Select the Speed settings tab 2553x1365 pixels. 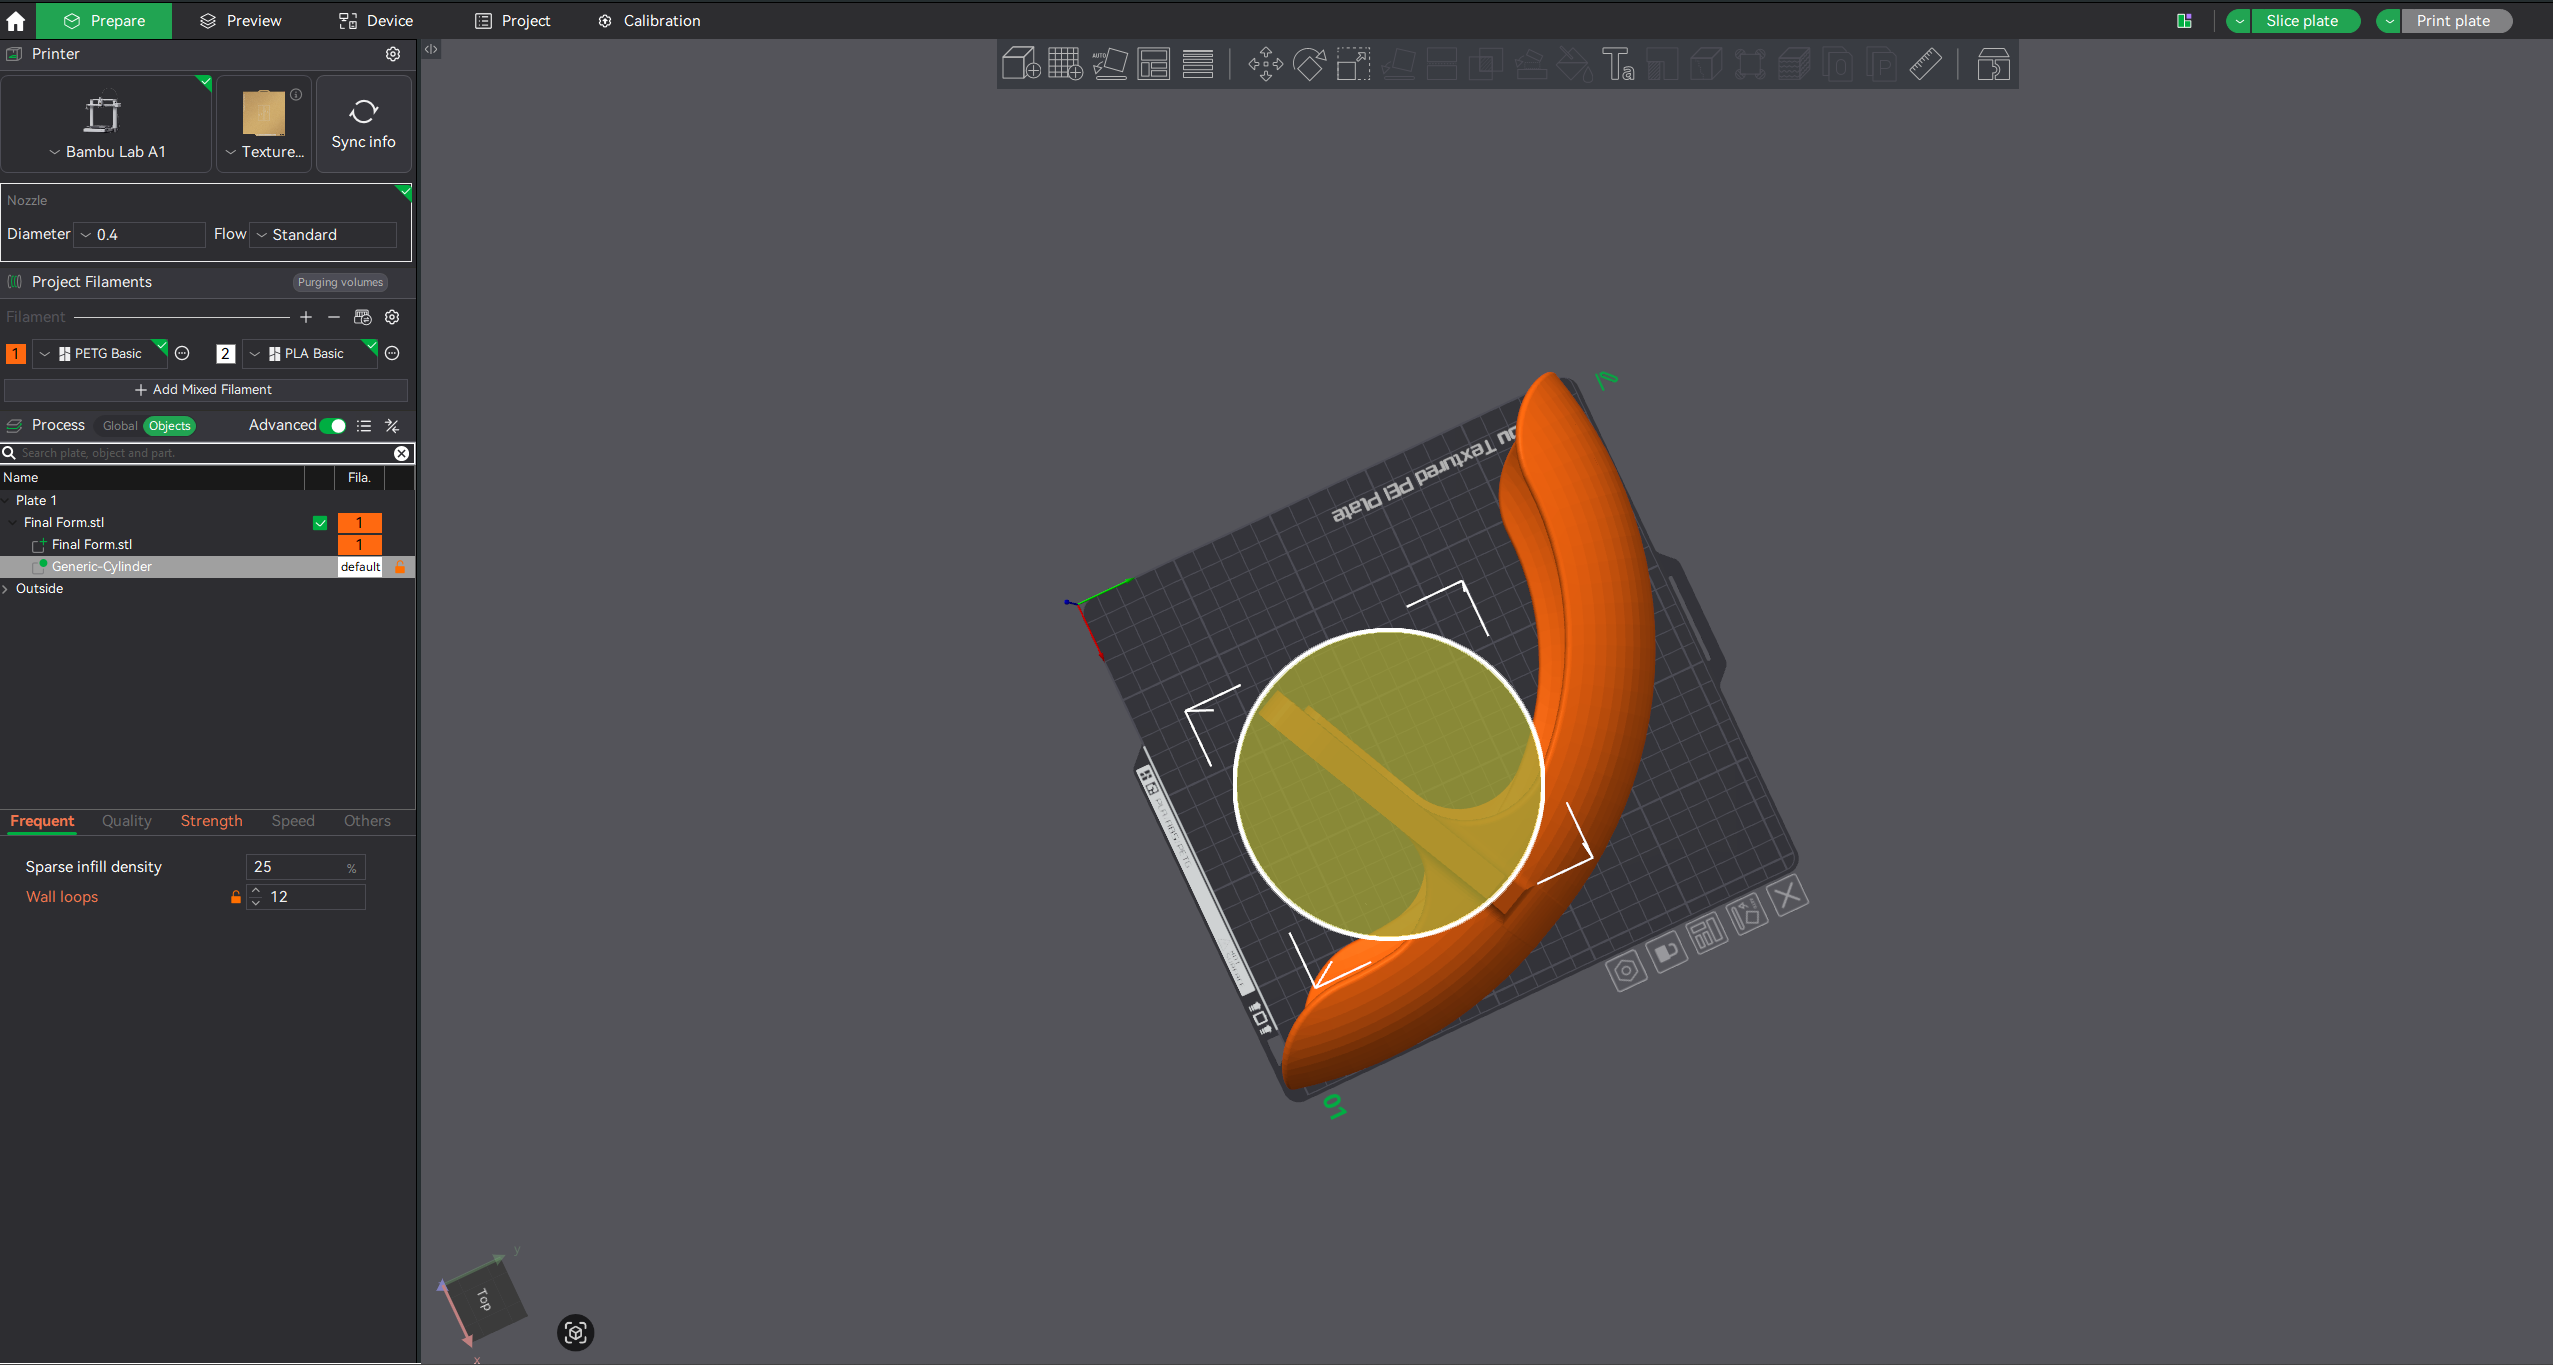tap(293, 821)
